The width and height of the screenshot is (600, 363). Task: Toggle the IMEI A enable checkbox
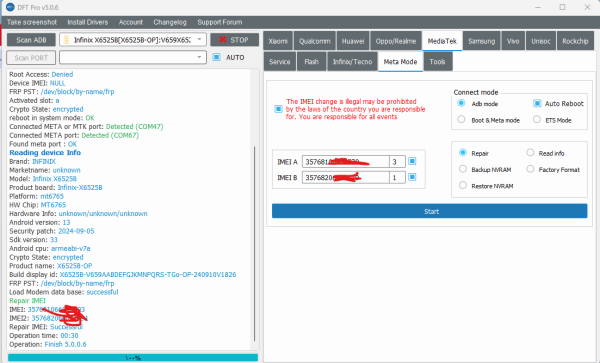click(412, 161)
